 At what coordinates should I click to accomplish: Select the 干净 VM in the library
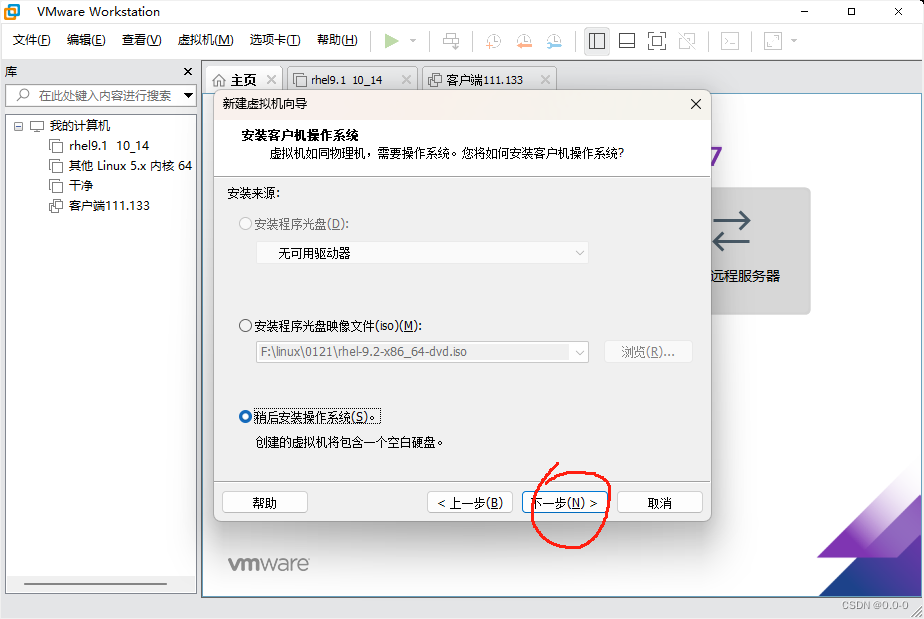(81, 186)
